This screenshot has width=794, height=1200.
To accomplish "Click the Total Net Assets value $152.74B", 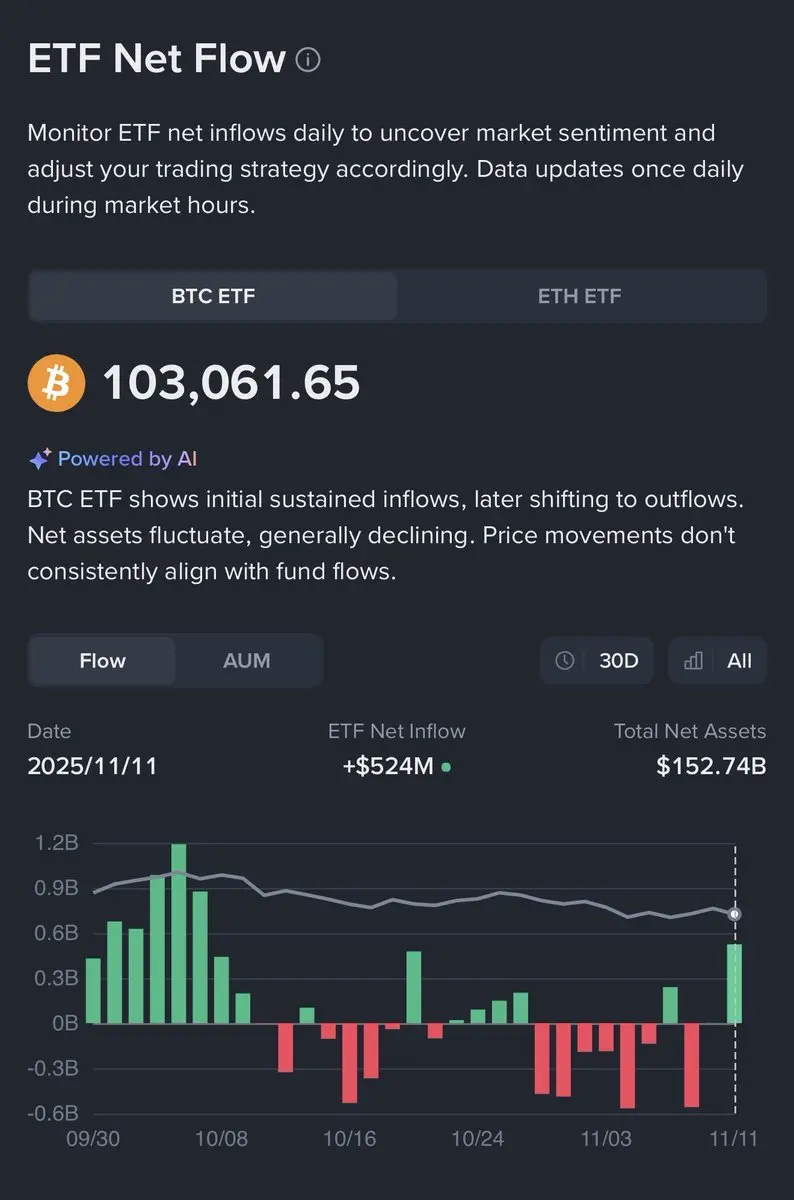I will 710,767.
